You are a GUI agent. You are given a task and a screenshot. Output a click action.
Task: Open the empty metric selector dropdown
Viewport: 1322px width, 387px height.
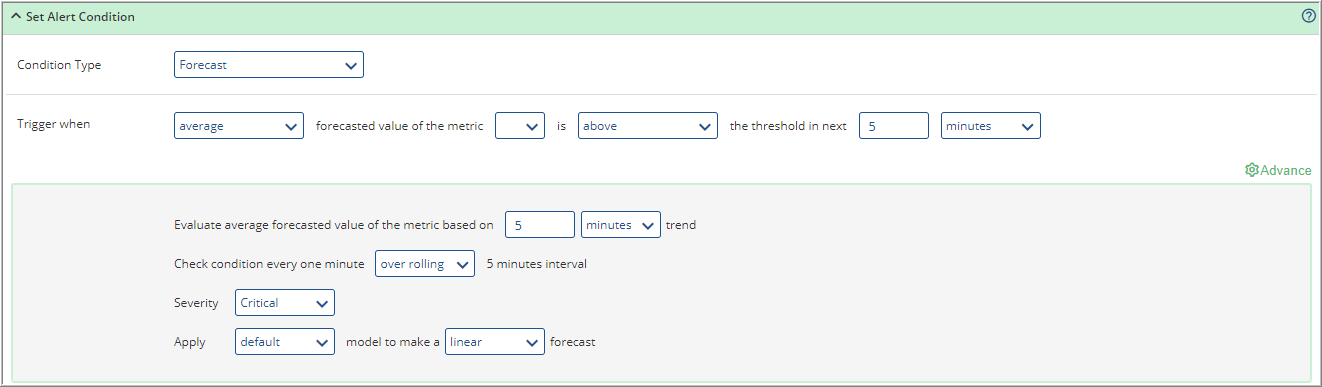[520, 126]
